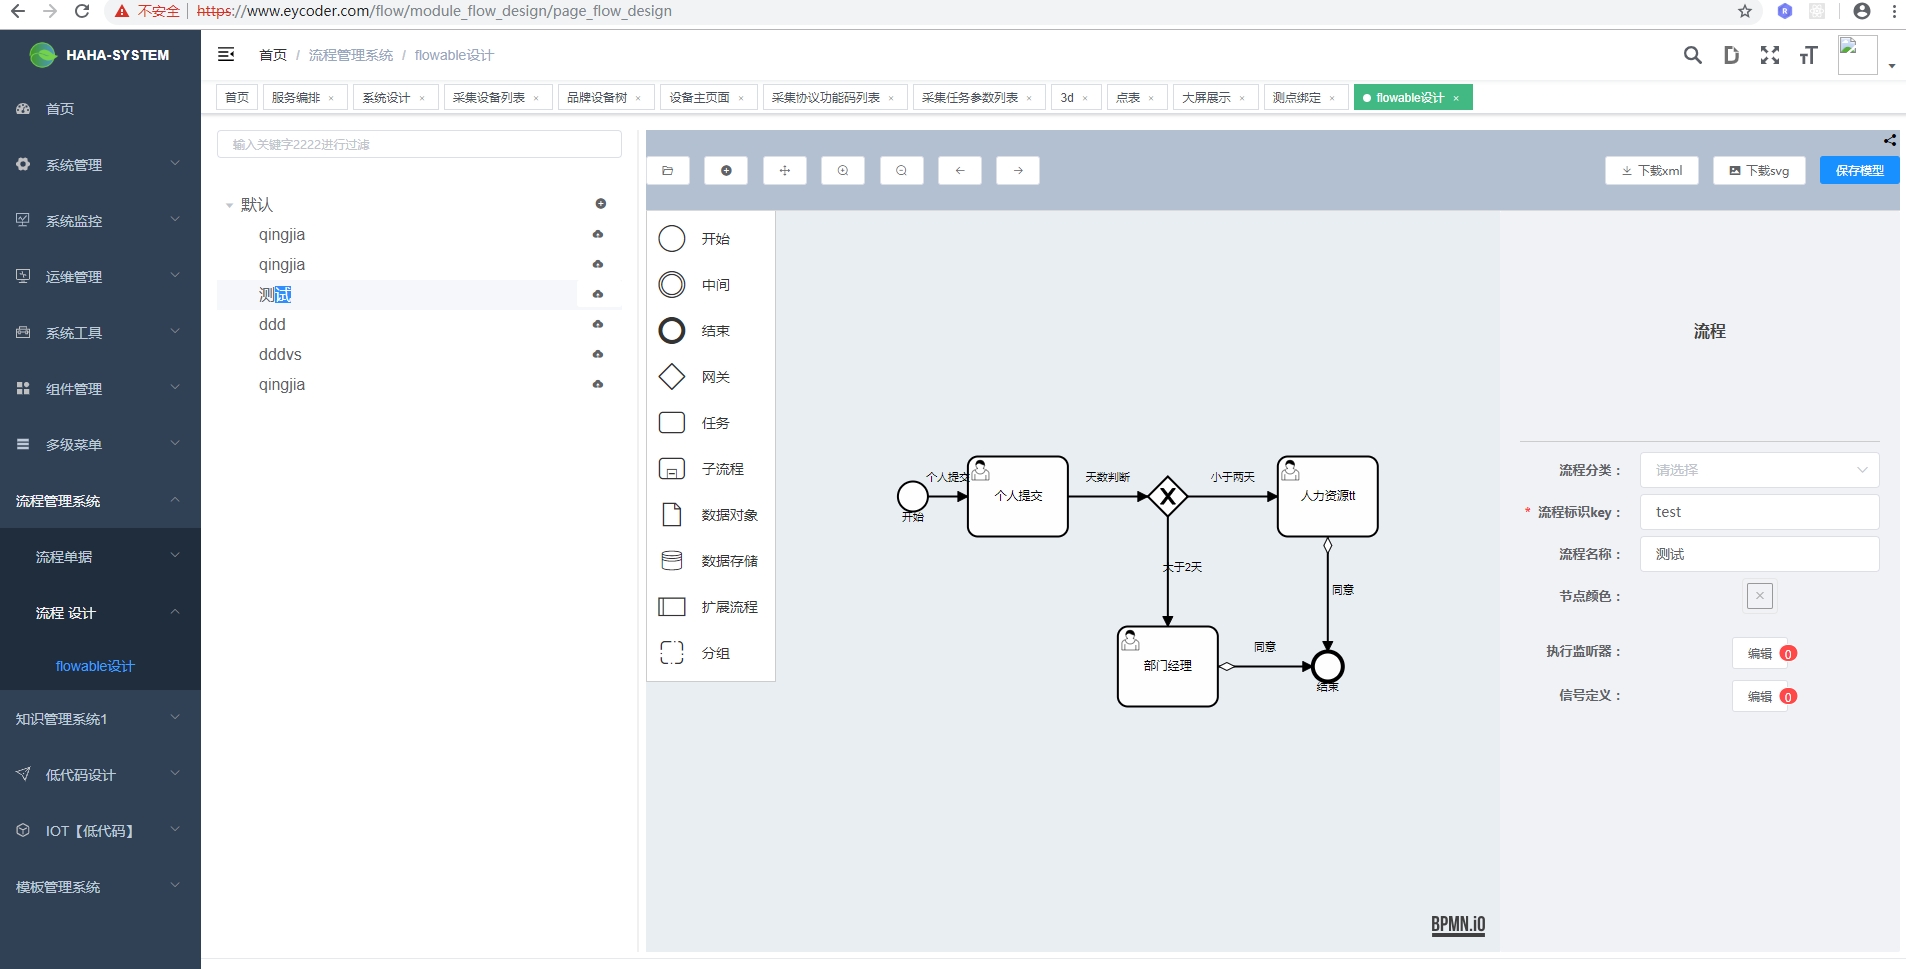1906x969 pixels.
Task: Click the upload icon on the 测试 row
Action: (x=598, y=294)
